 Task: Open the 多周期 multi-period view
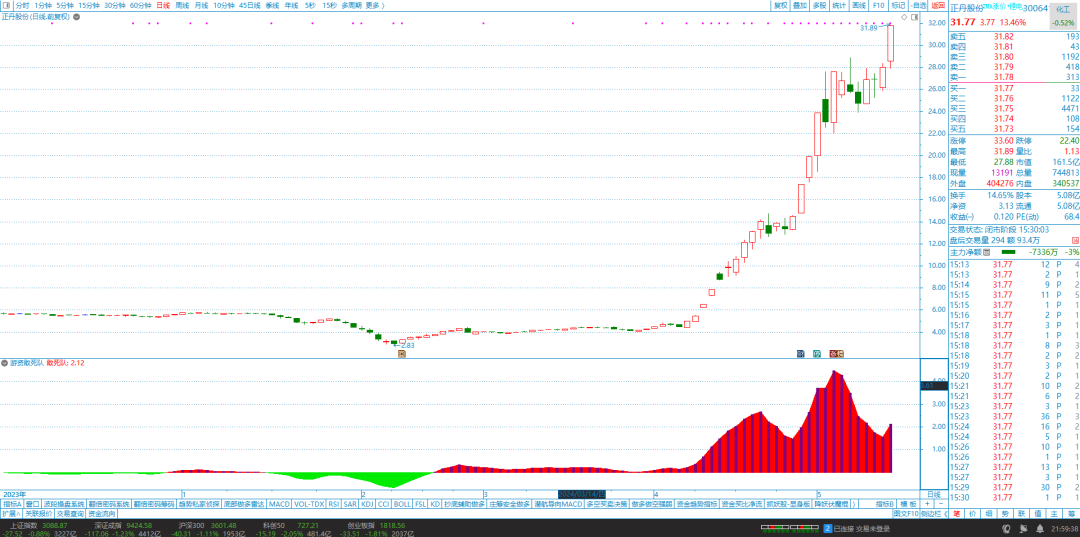tap(352, 5)
